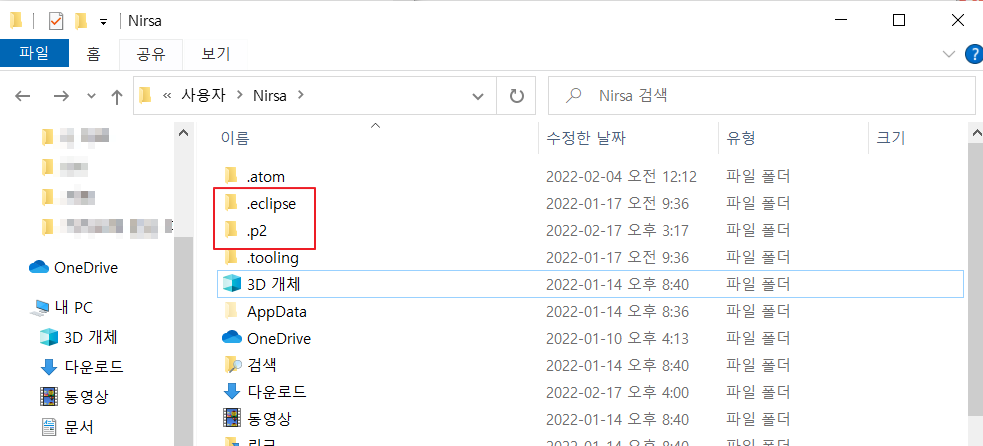Viewport: 983px width, 446px height.
Task: Sort by the 유형 column header
Action: point(740,137)
